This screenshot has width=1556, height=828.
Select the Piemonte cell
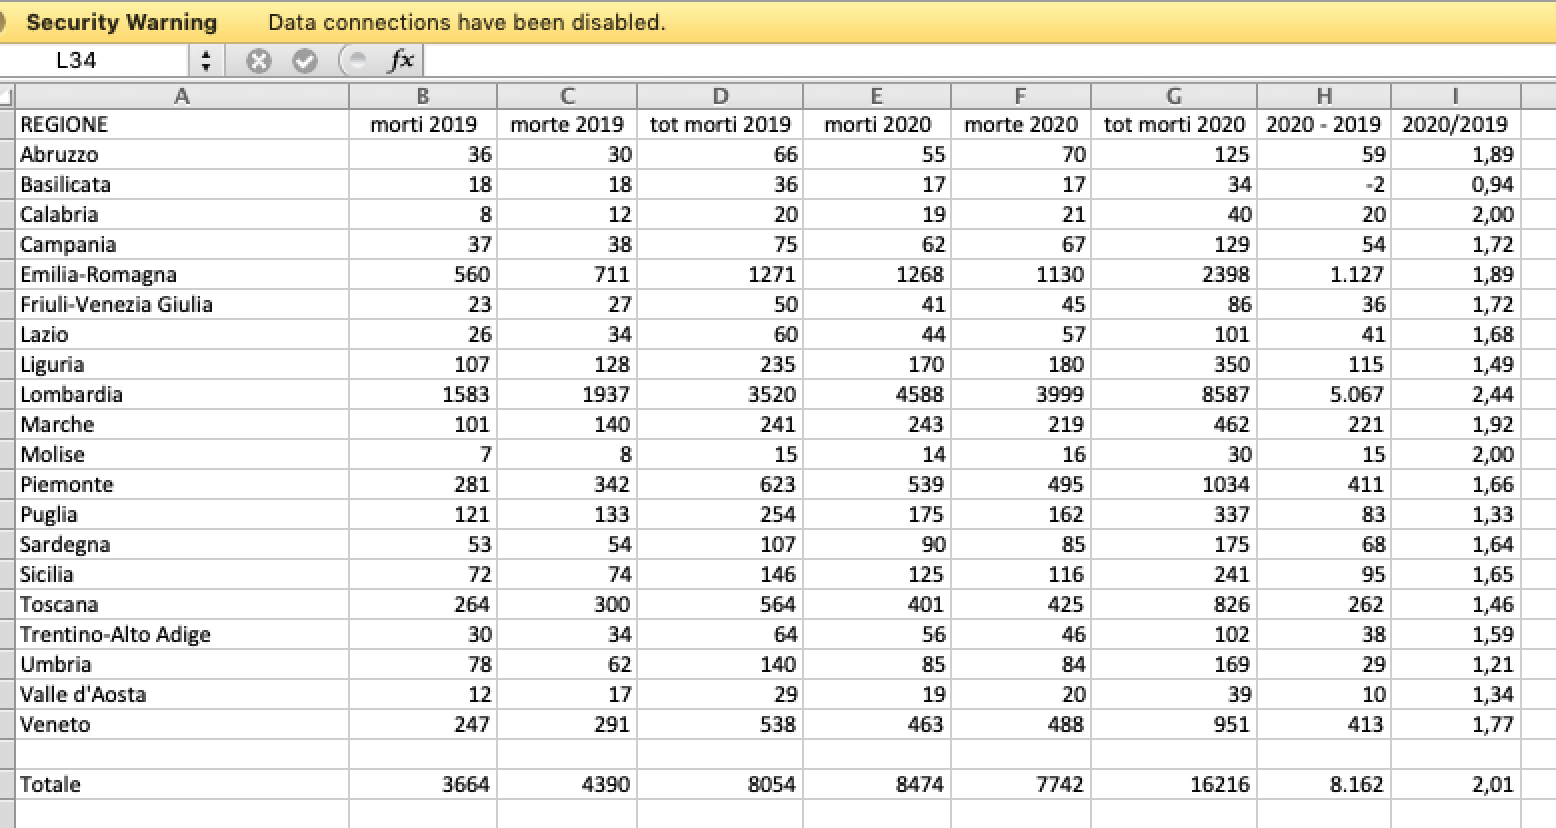point(182,484)
